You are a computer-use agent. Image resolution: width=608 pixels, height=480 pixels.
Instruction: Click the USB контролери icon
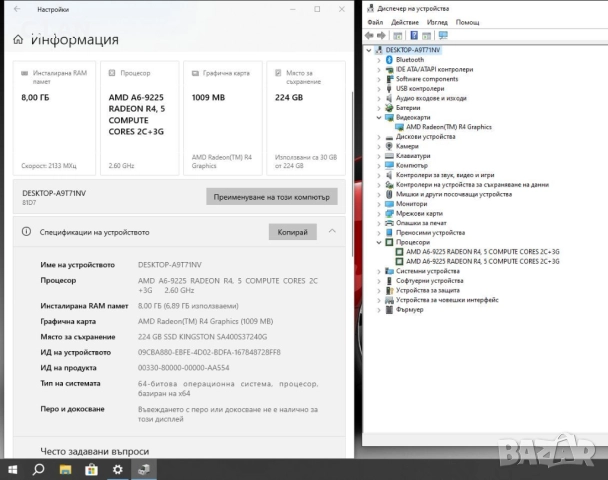pyautogui.click(x=389, y=88)
